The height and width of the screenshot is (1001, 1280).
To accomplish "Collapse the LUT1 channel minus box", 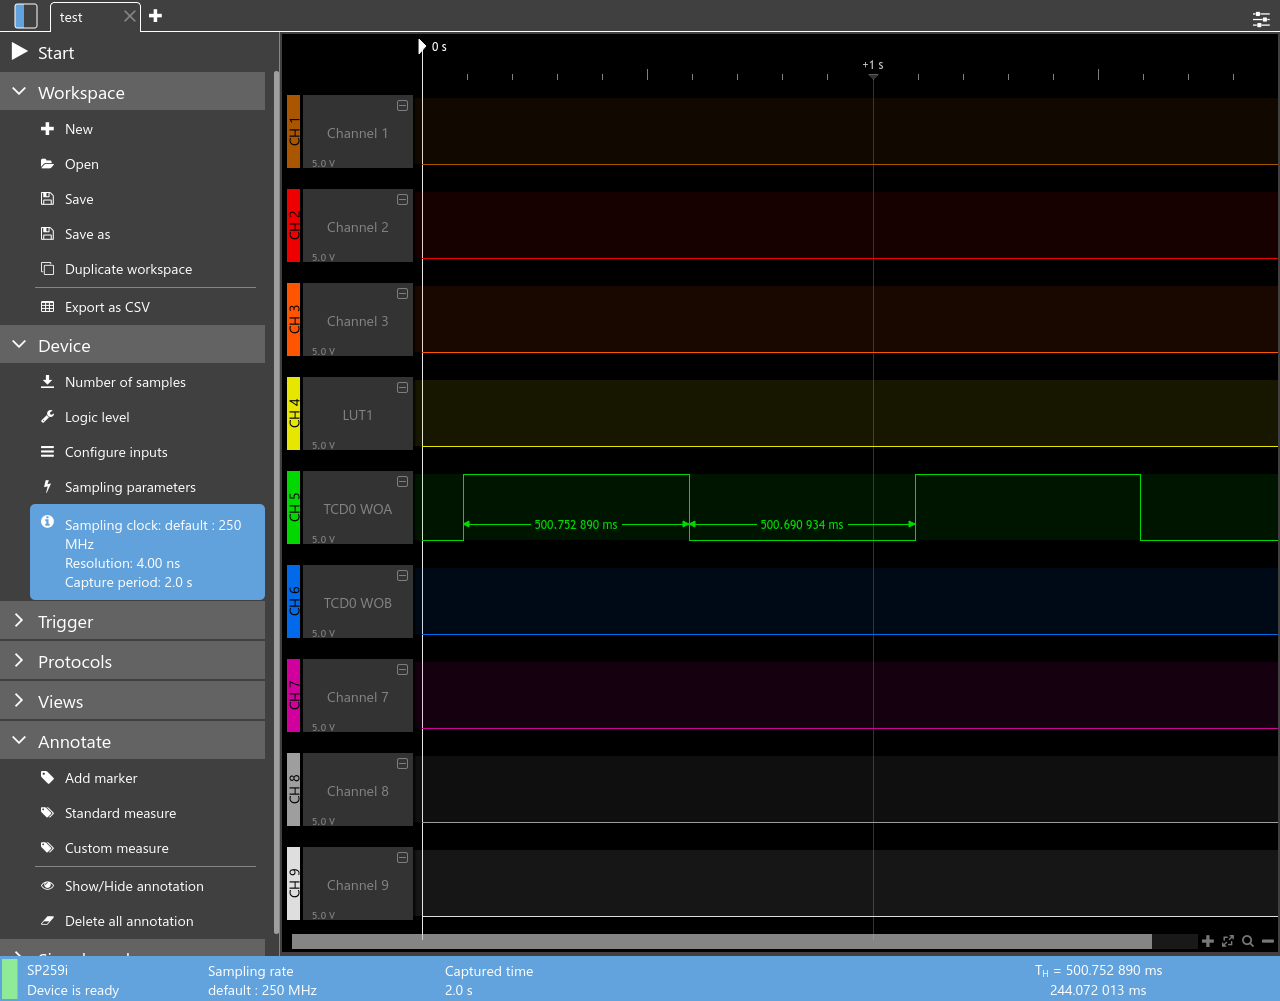I will coord(402,388).
